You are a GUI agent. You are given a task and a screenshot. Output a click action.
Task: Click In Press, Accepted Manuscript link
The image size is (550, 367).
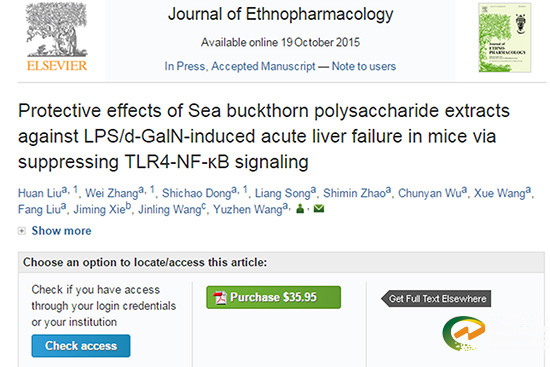(240, 66)
